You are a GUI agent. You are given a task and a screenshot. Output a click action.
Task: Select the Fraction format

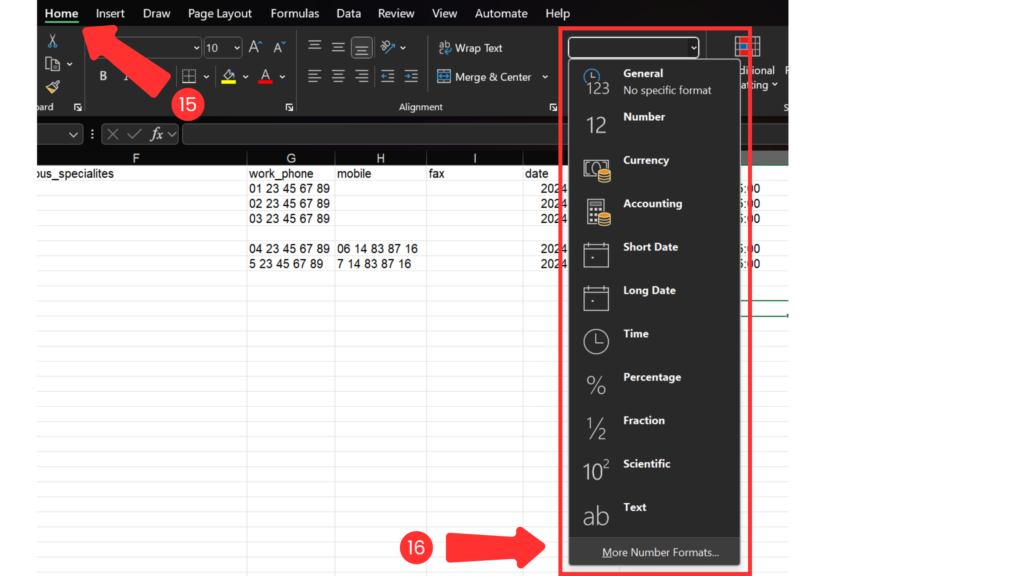pos(654,428)
